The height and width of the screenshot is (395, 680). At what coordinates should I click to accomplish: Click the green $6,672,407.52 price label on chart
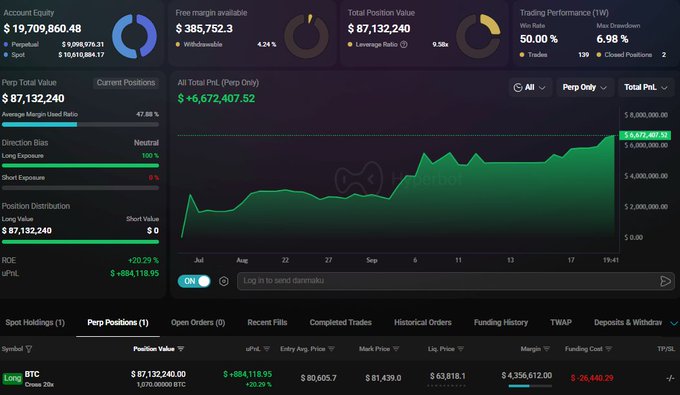coord(645,135)
